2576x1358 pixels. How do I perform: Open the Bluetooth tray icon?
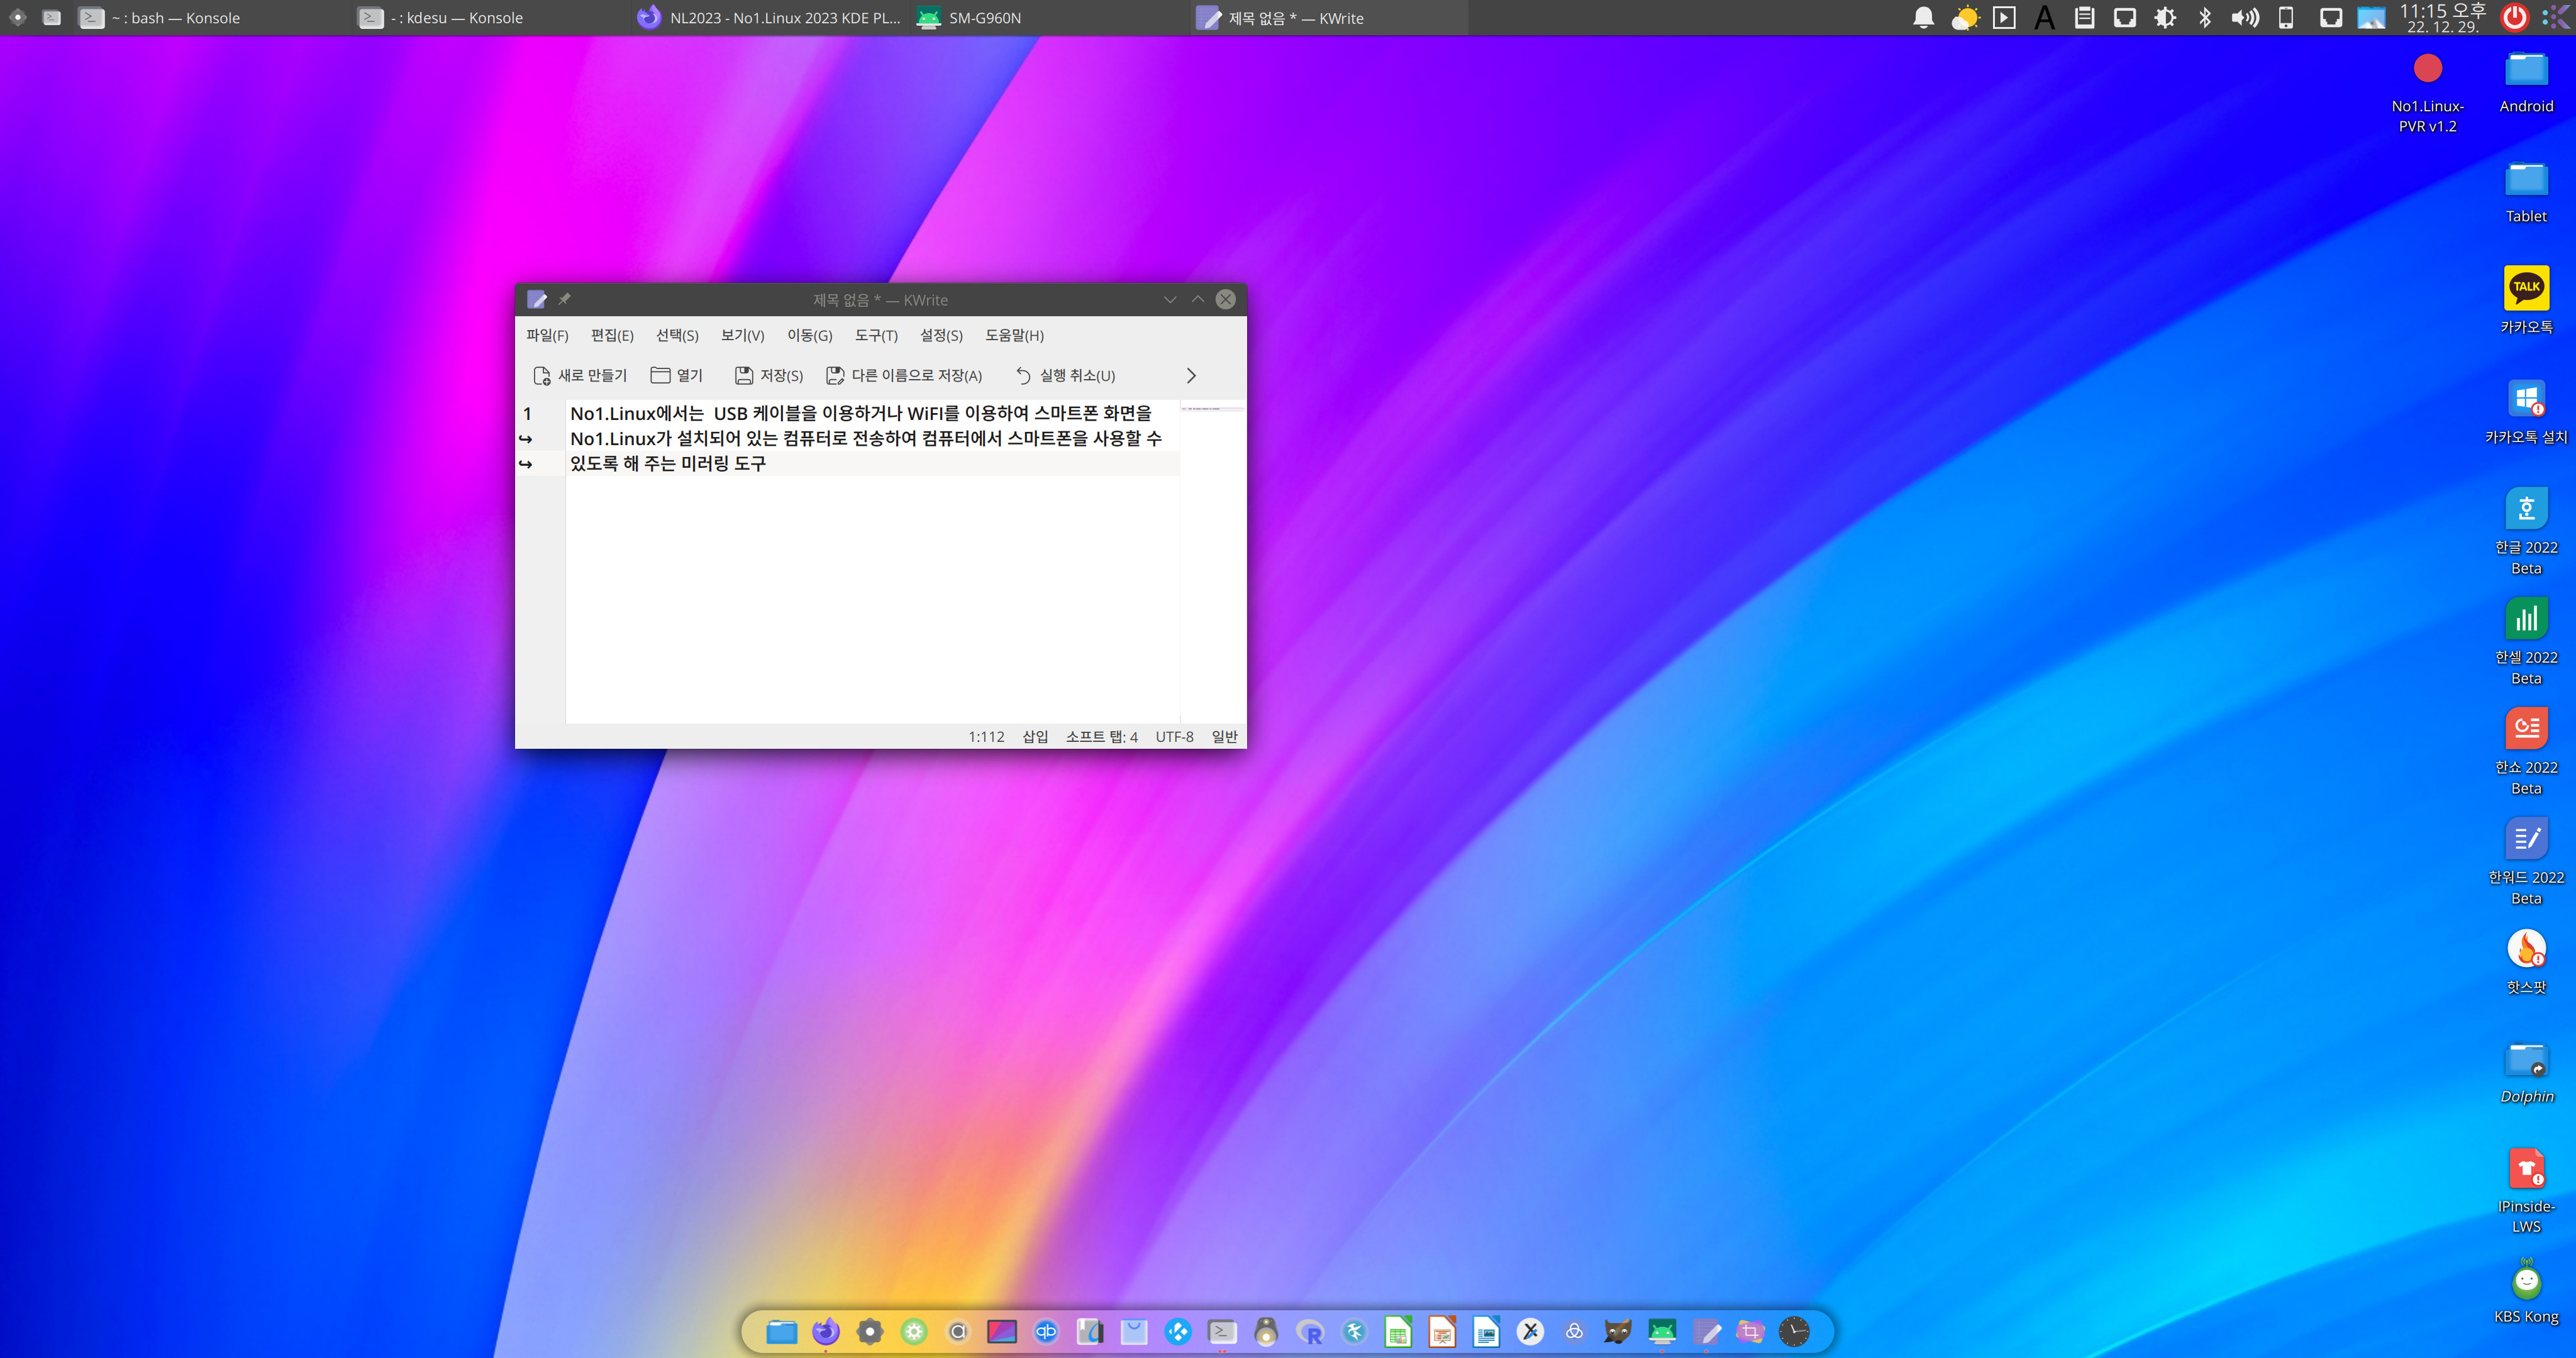pos(2205,18)
